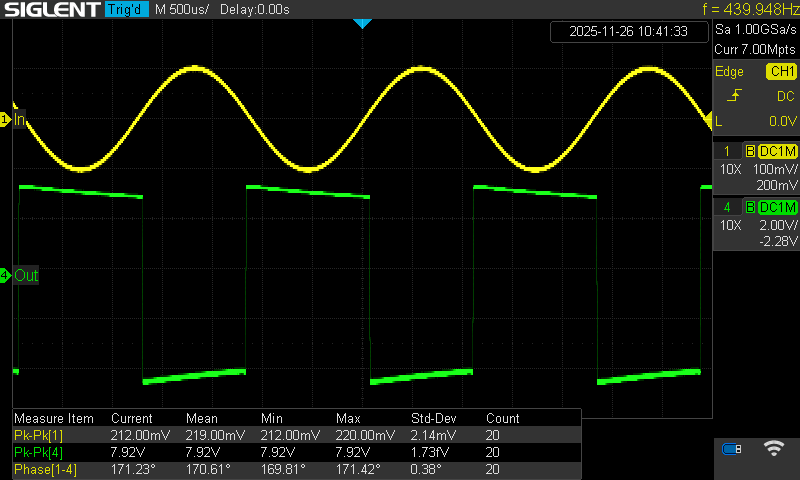The height and width of the screenshot is (480, 800).
Task: Click the SIGLENT logo
Action: tap(46, 9)
